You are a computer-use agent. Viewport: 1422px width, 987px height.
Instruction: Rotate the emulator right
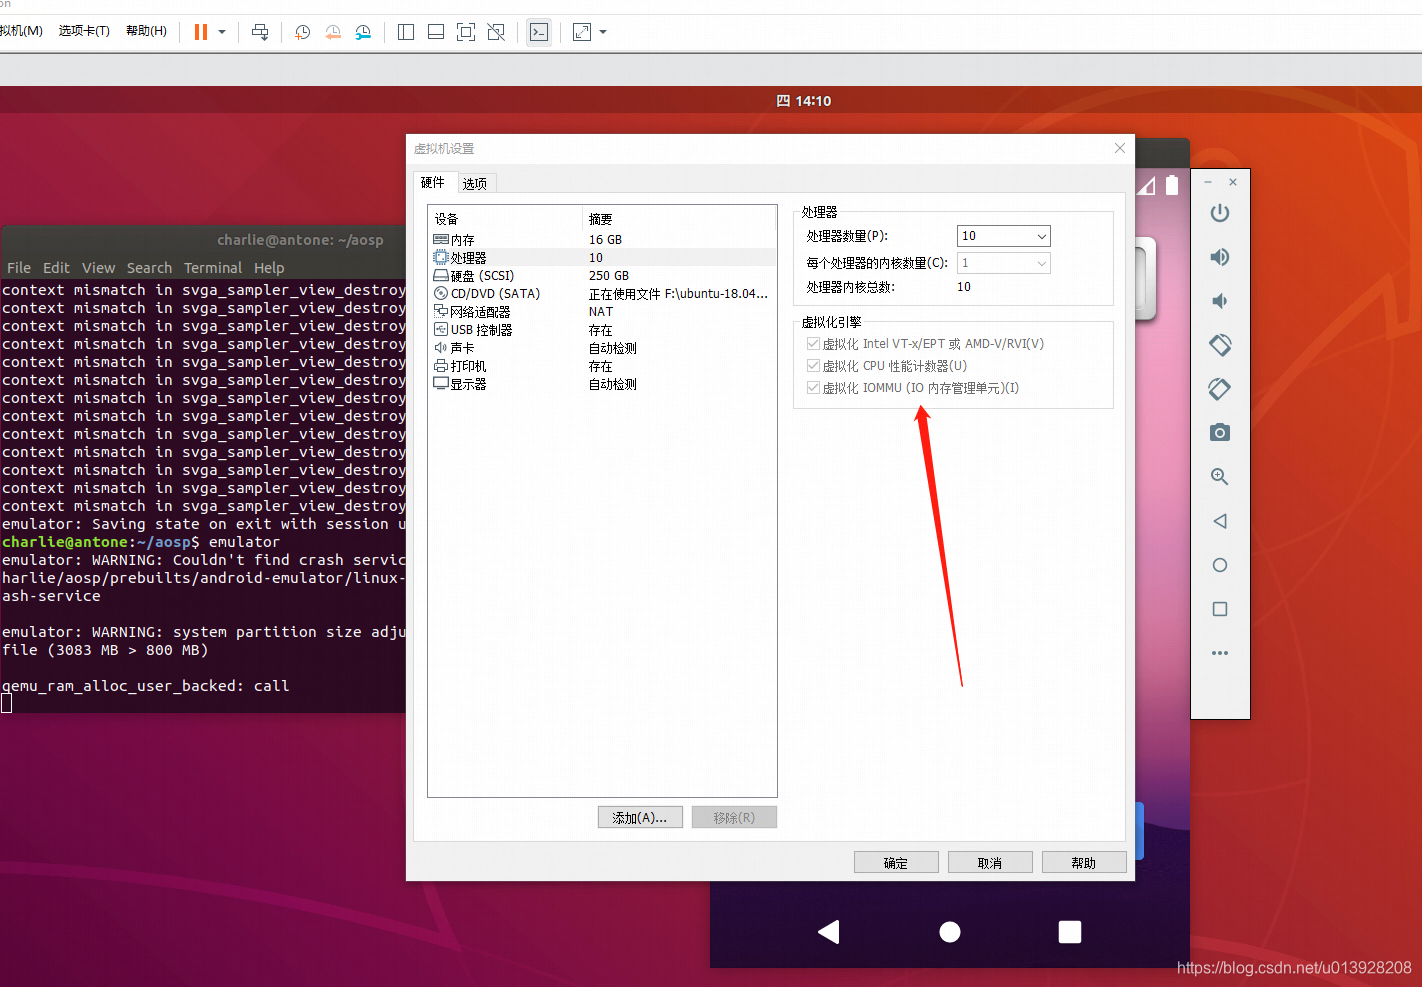click(1220, 389)
